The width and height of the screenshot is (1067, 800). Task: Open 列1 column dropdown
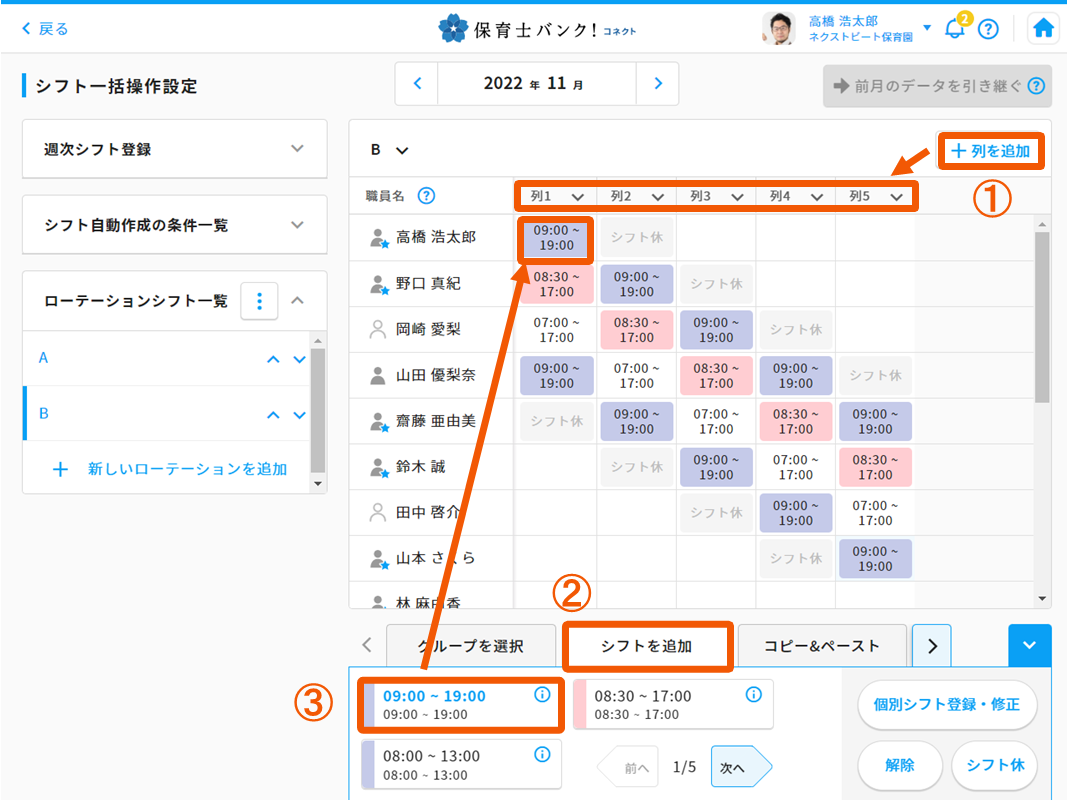pyautogui.click(x=556, y=197)
